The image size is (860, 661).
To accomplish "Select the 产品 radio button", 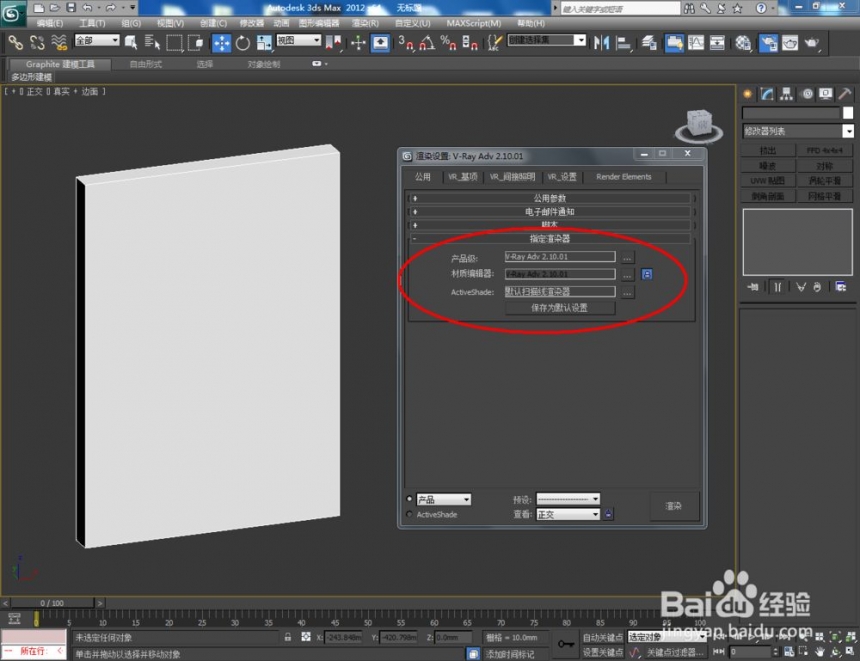I will tap(409, 499).
